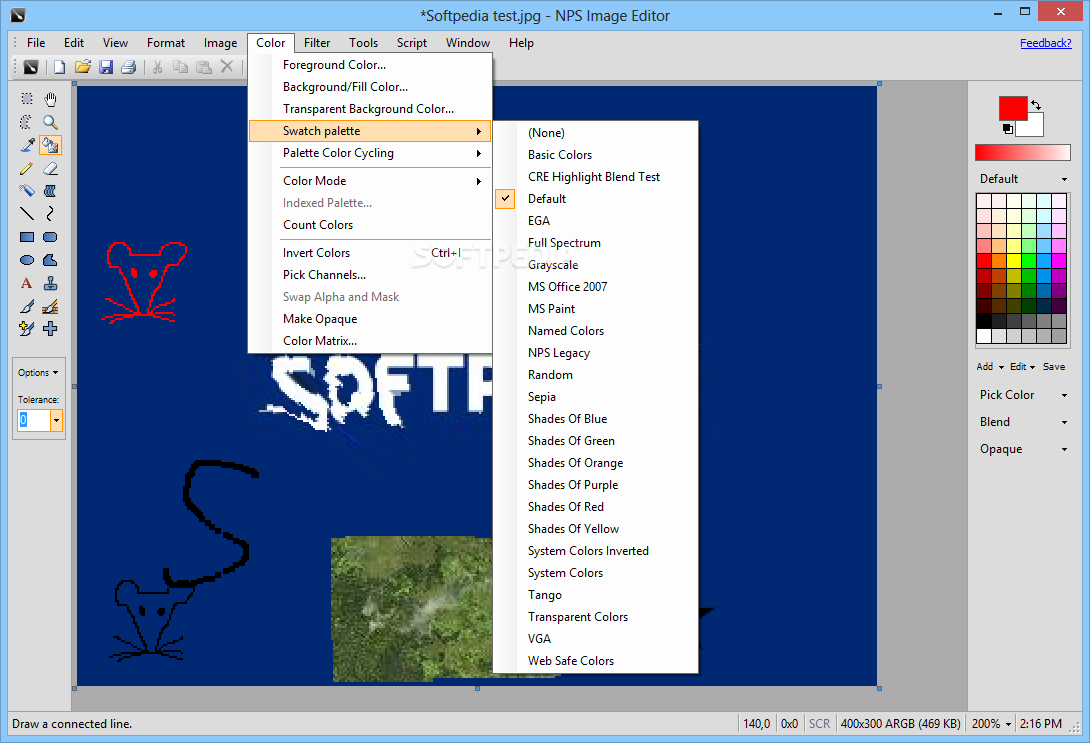
Task: Click the scissors Cut toolbar icon
Action: 158,67
